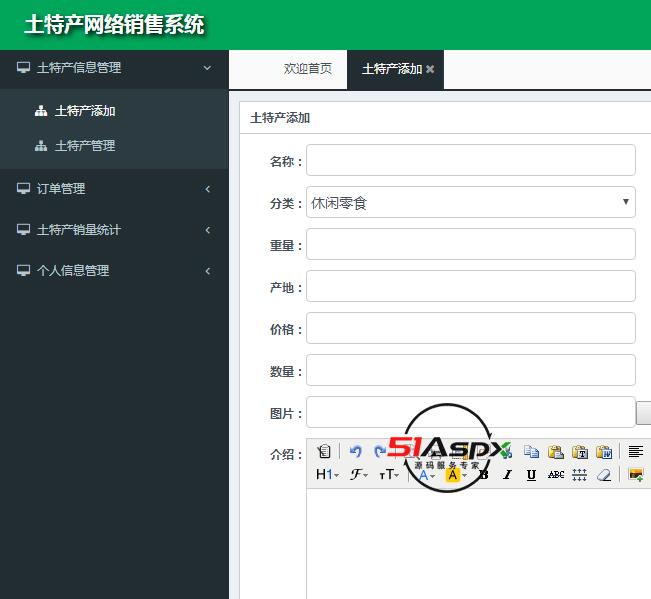This screenshot has height=599, width=651.
Task: Click the paste icon in editor toolbar
Action: (556, 451)
